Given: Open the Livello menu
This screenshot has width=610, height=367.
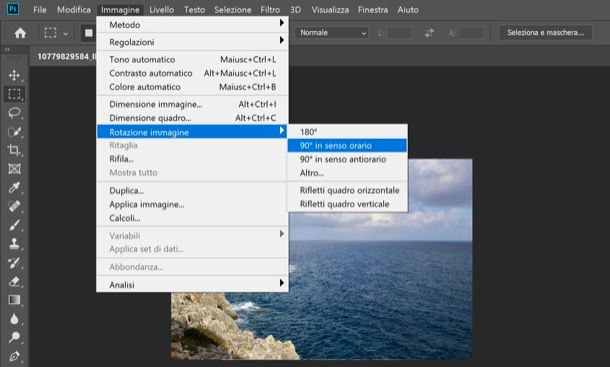Looking at the screenshot, I should point(162,10).
